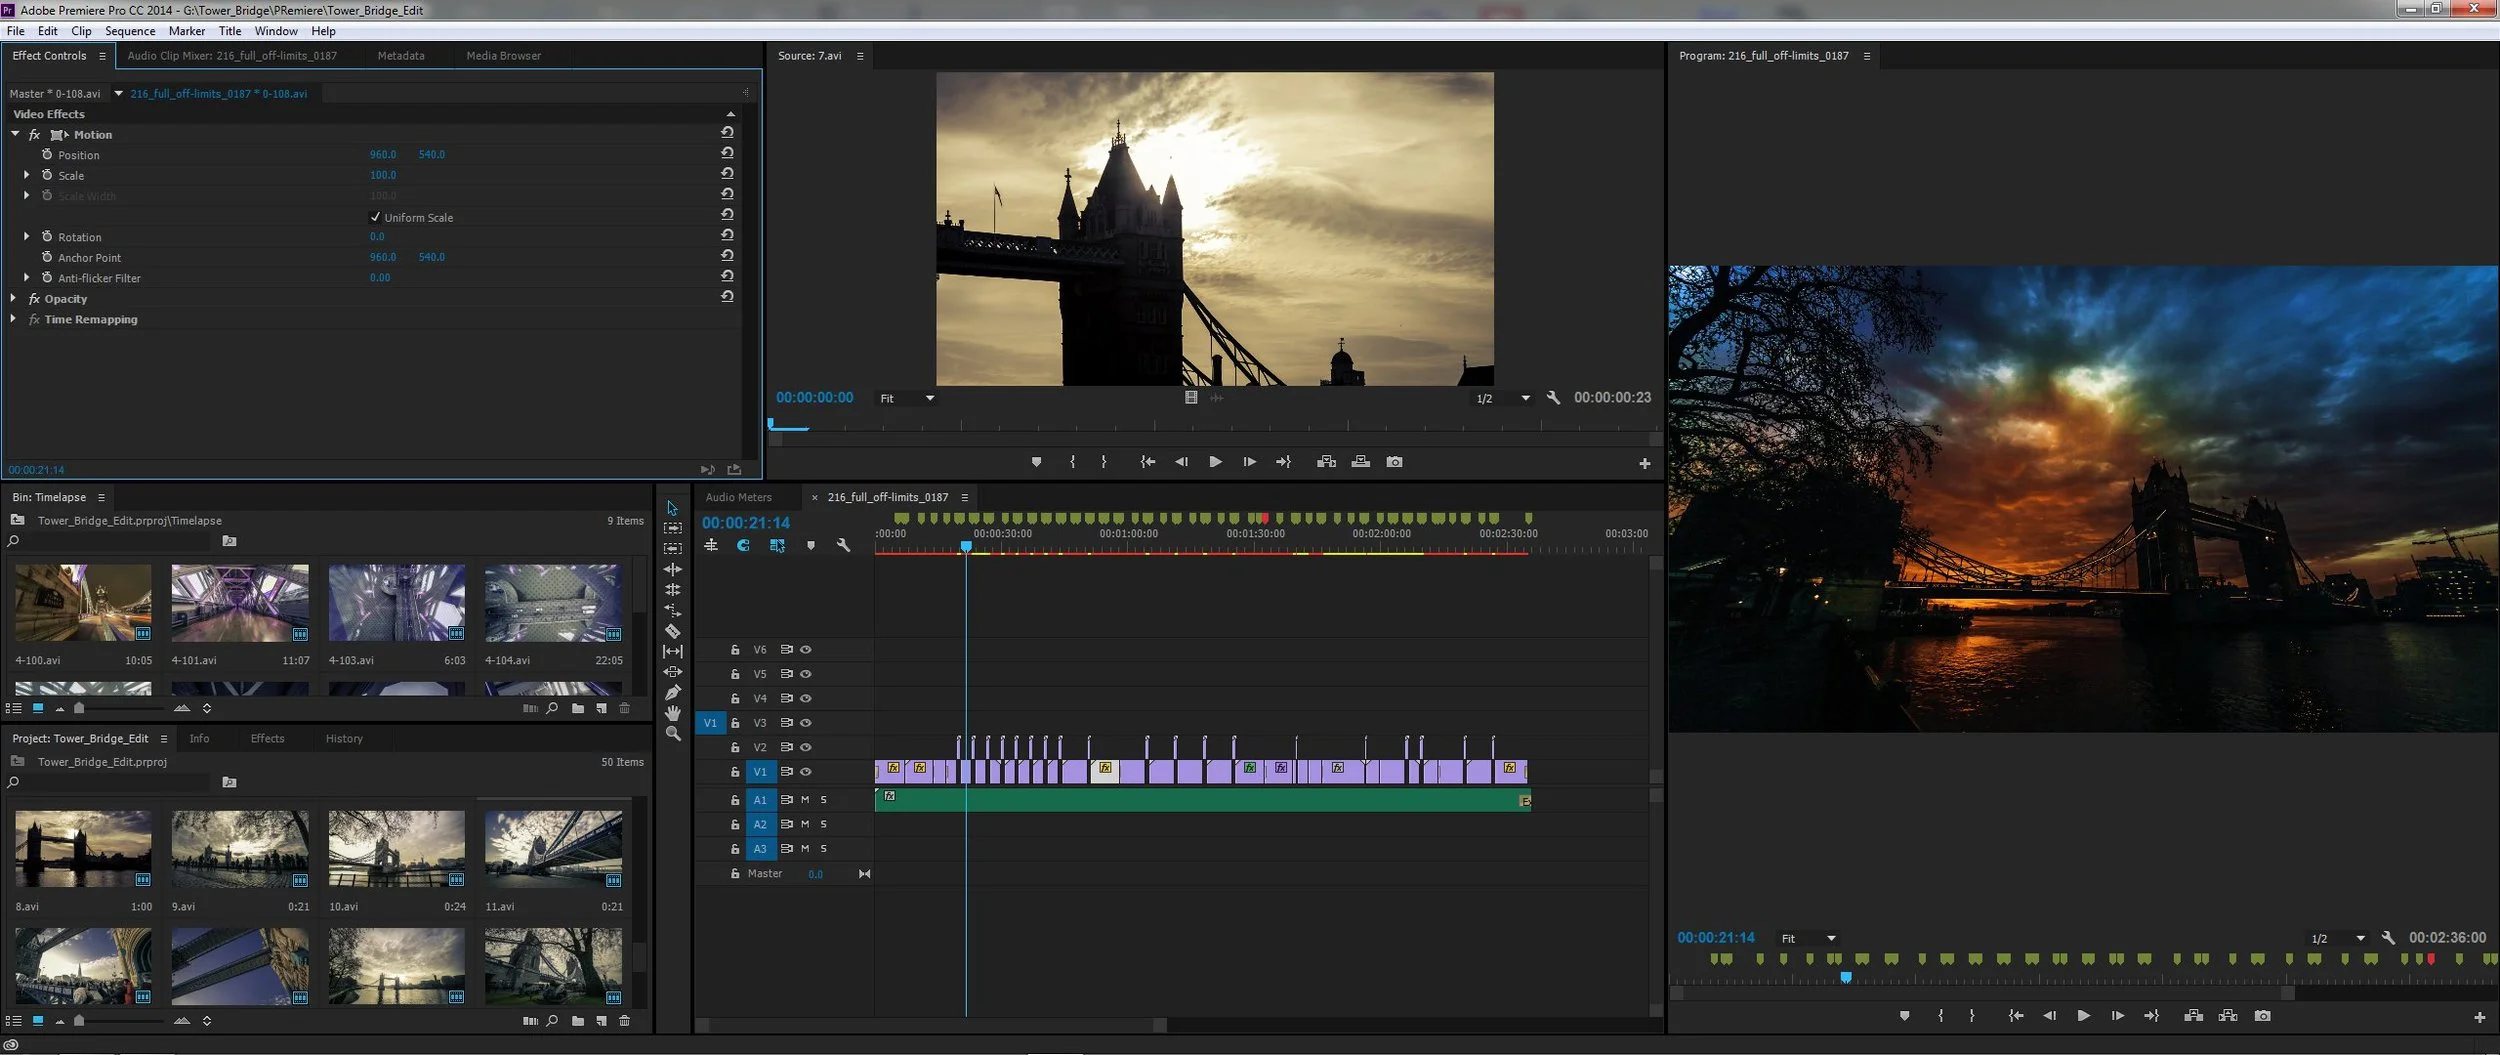Open Master clip dropdown arrow
Image resolution: width=2500 pixels, height=1055 pixels.
coord(118,93)
